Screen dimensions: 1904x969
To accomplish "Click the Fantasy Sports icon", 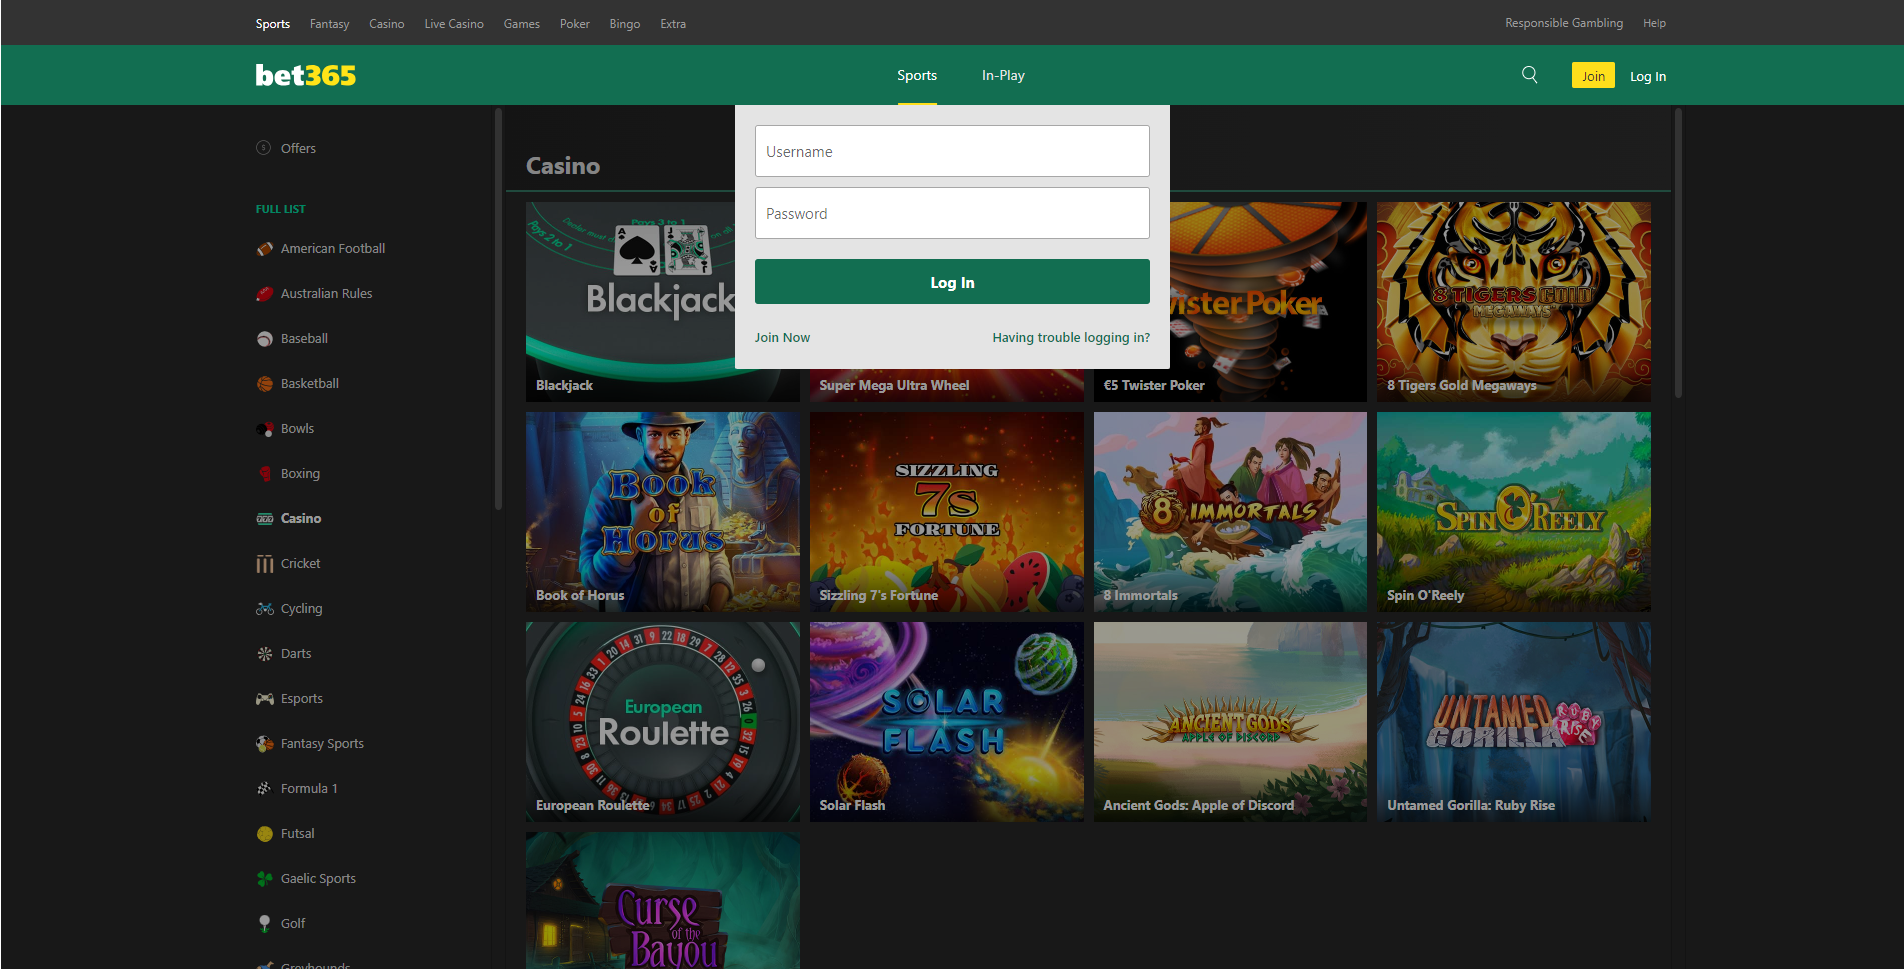I will [x=264, y=743].
